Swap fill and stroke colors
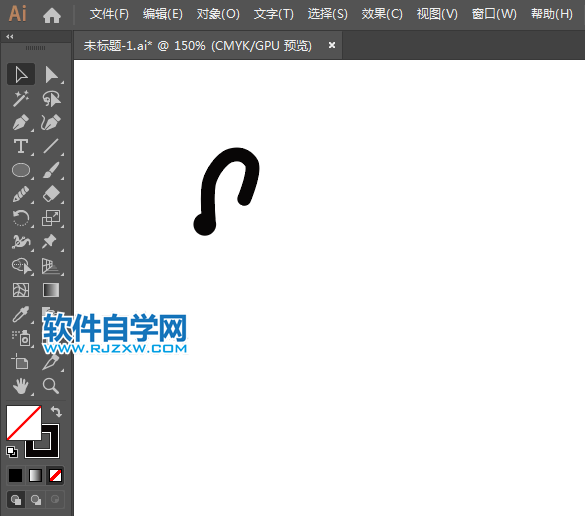 point(56,412)
